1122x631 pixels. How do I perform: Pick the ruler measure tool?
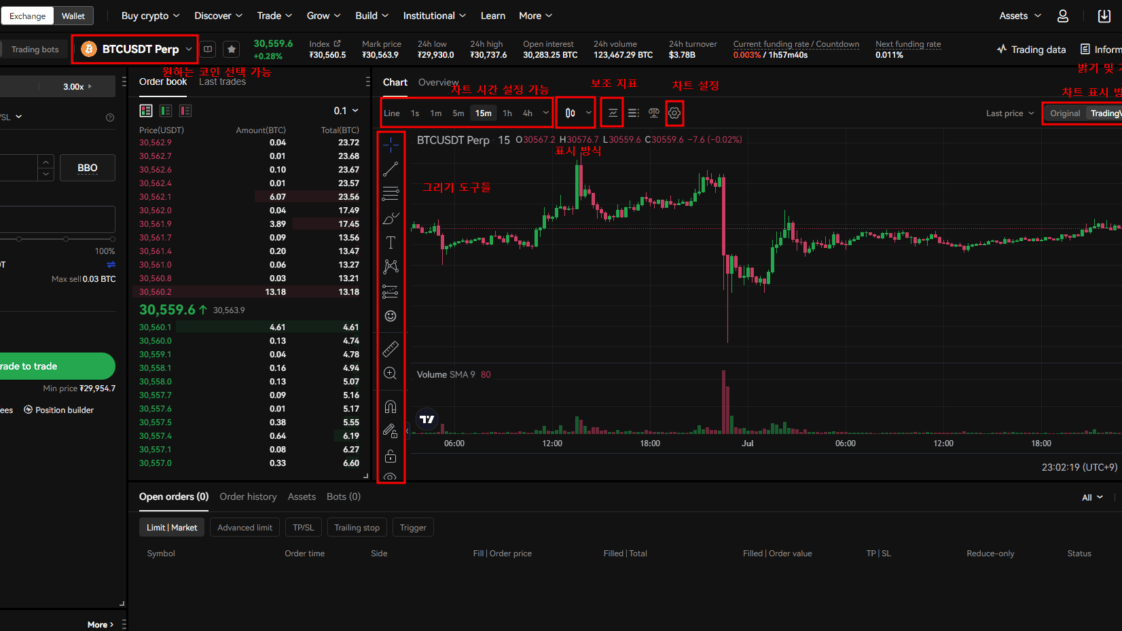(x=391, y=348)
